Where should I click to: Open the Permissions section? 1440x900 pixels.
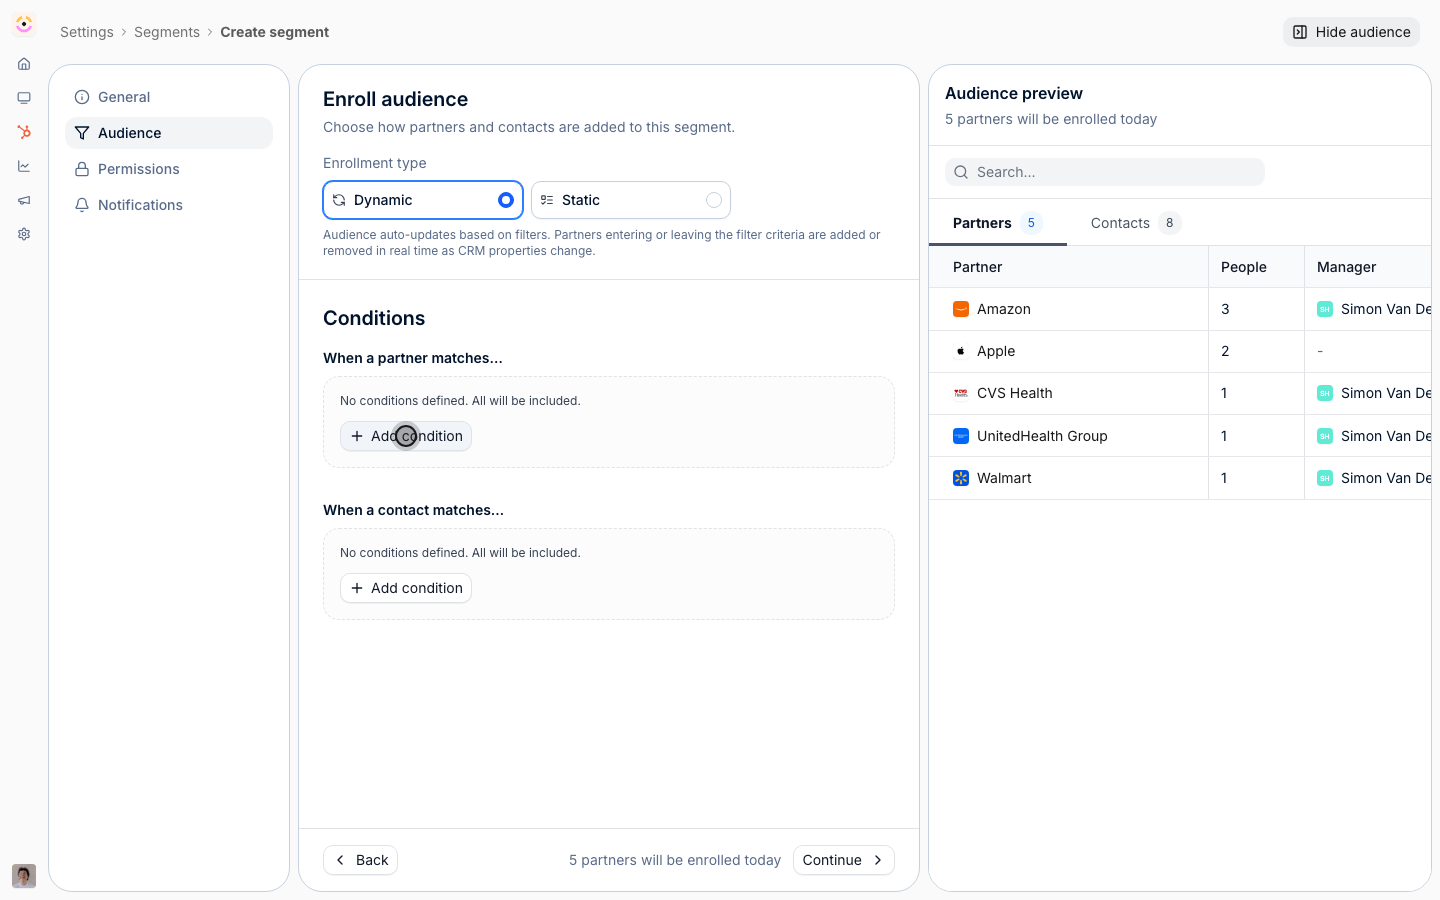(x=169, y=169)
